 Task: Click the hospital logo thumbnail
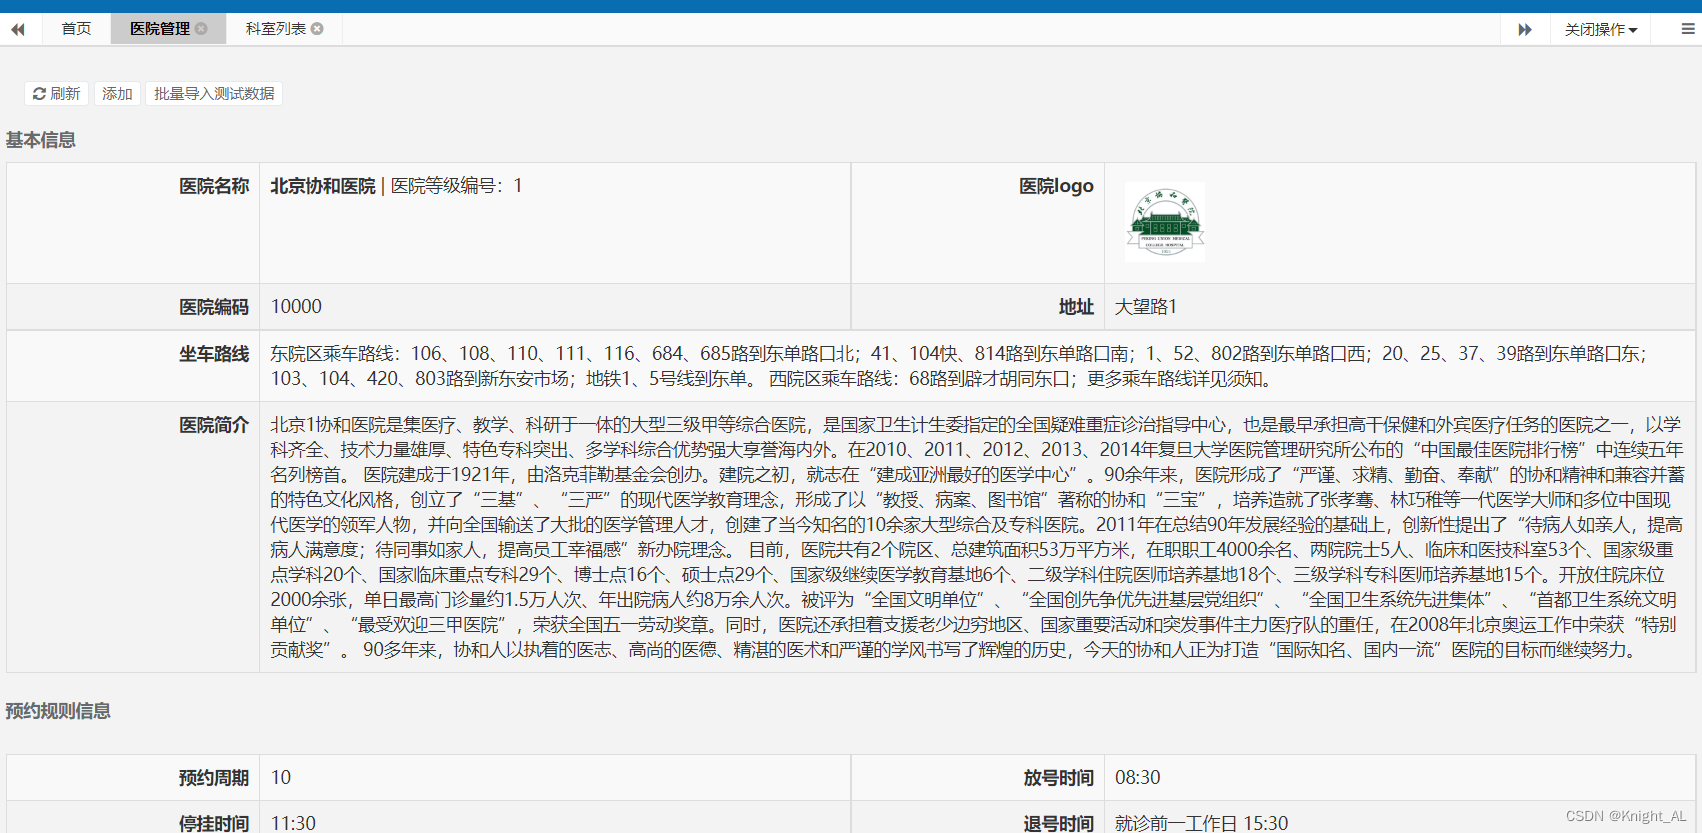pos(1165,222)
